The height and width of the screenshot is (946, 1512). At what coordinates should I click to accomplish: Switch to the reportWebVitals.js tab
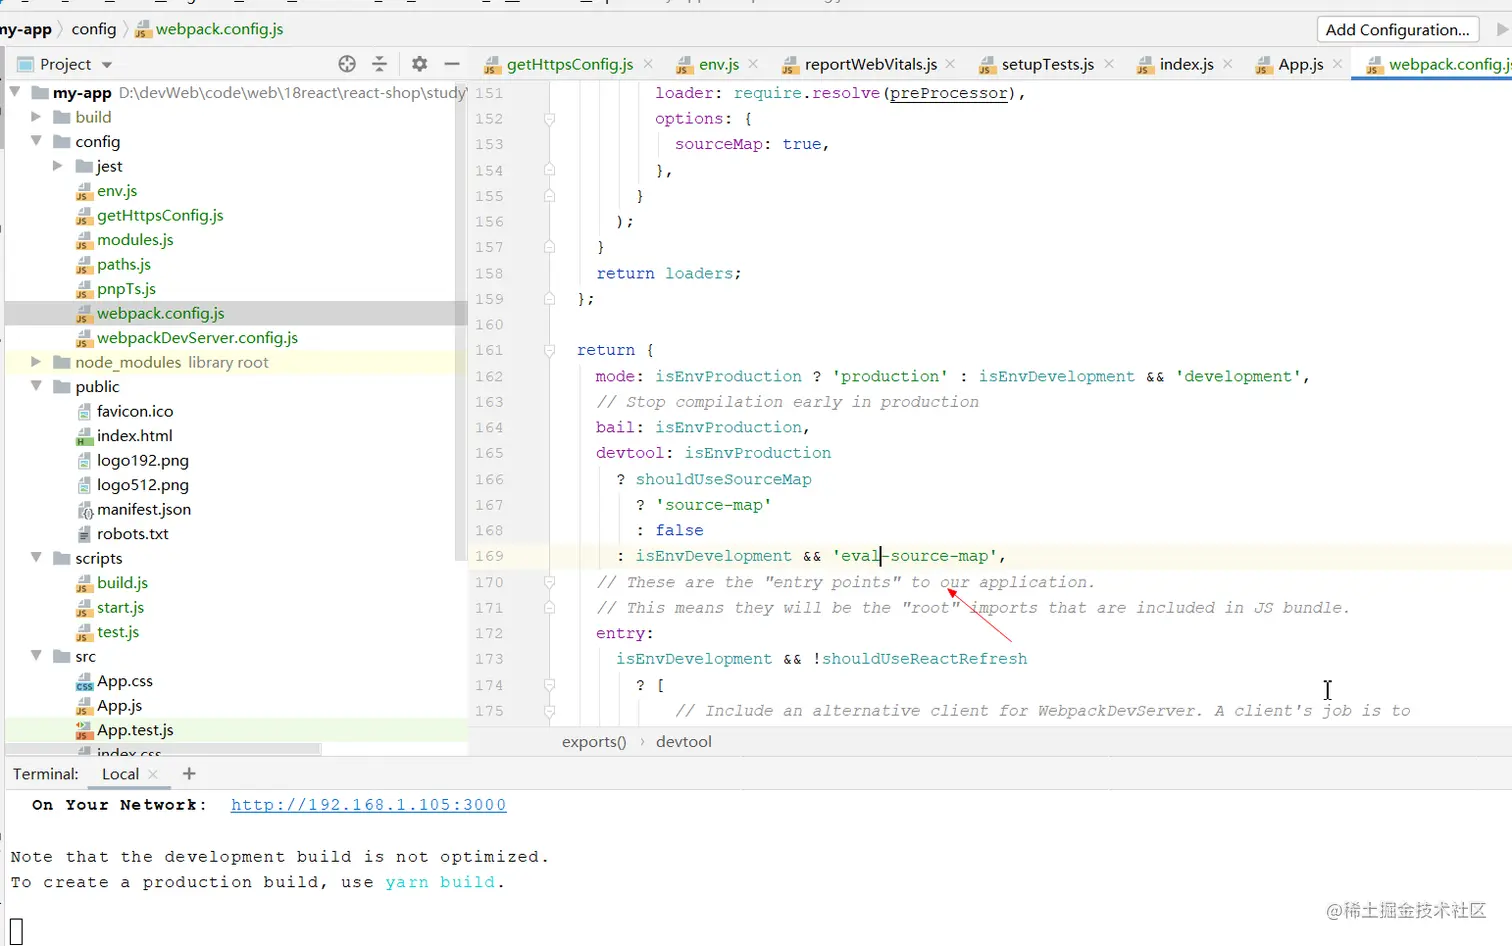click(x=871, y=64)
